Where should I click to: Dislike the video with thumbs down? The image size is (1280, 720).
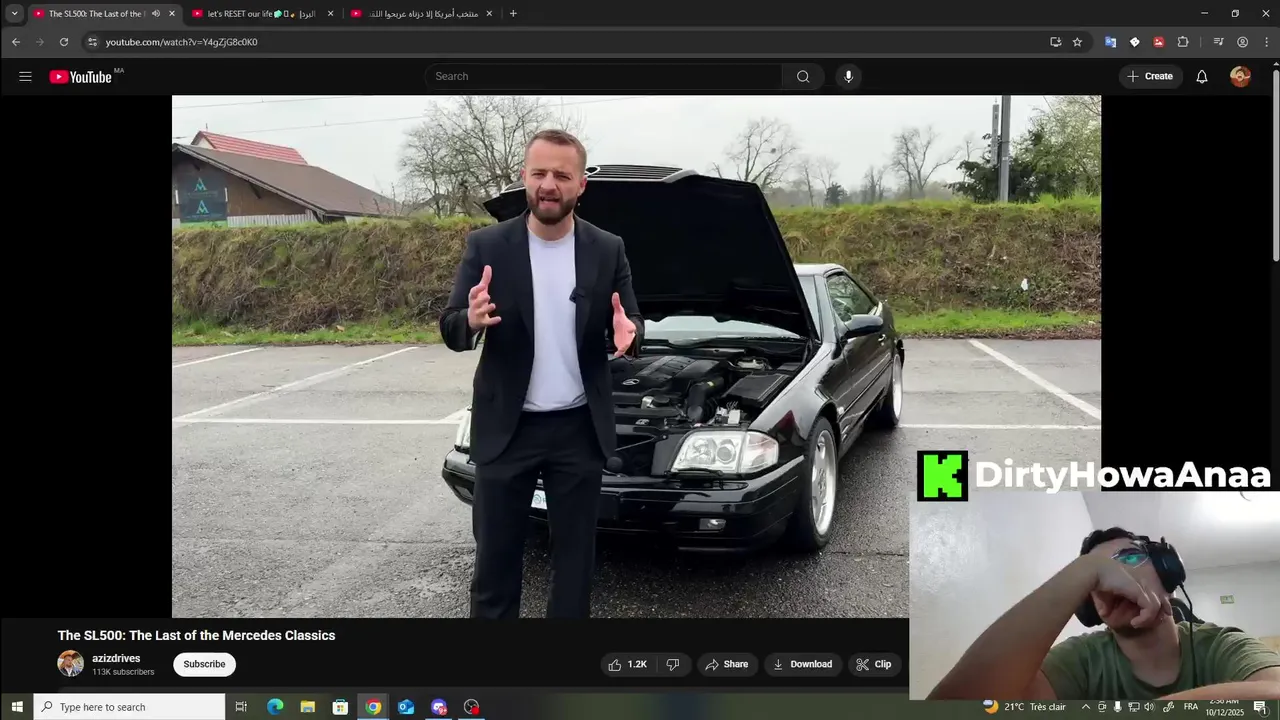[x=673, y=664]
